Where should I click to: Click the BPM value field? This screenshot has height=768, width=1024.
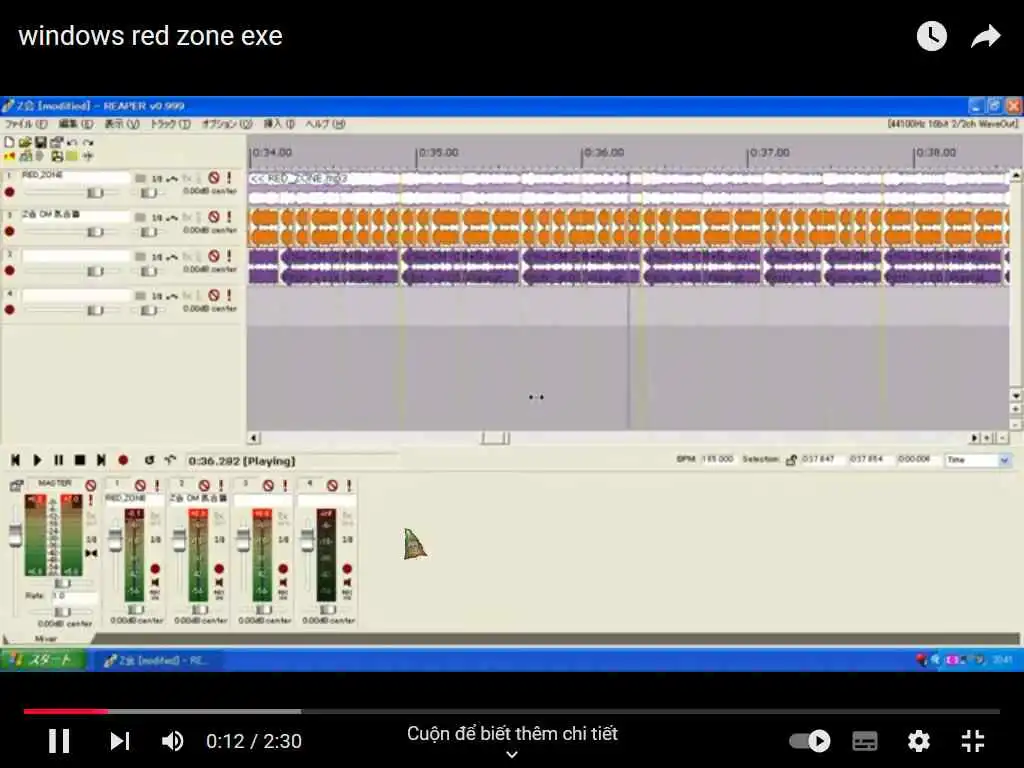718,459
